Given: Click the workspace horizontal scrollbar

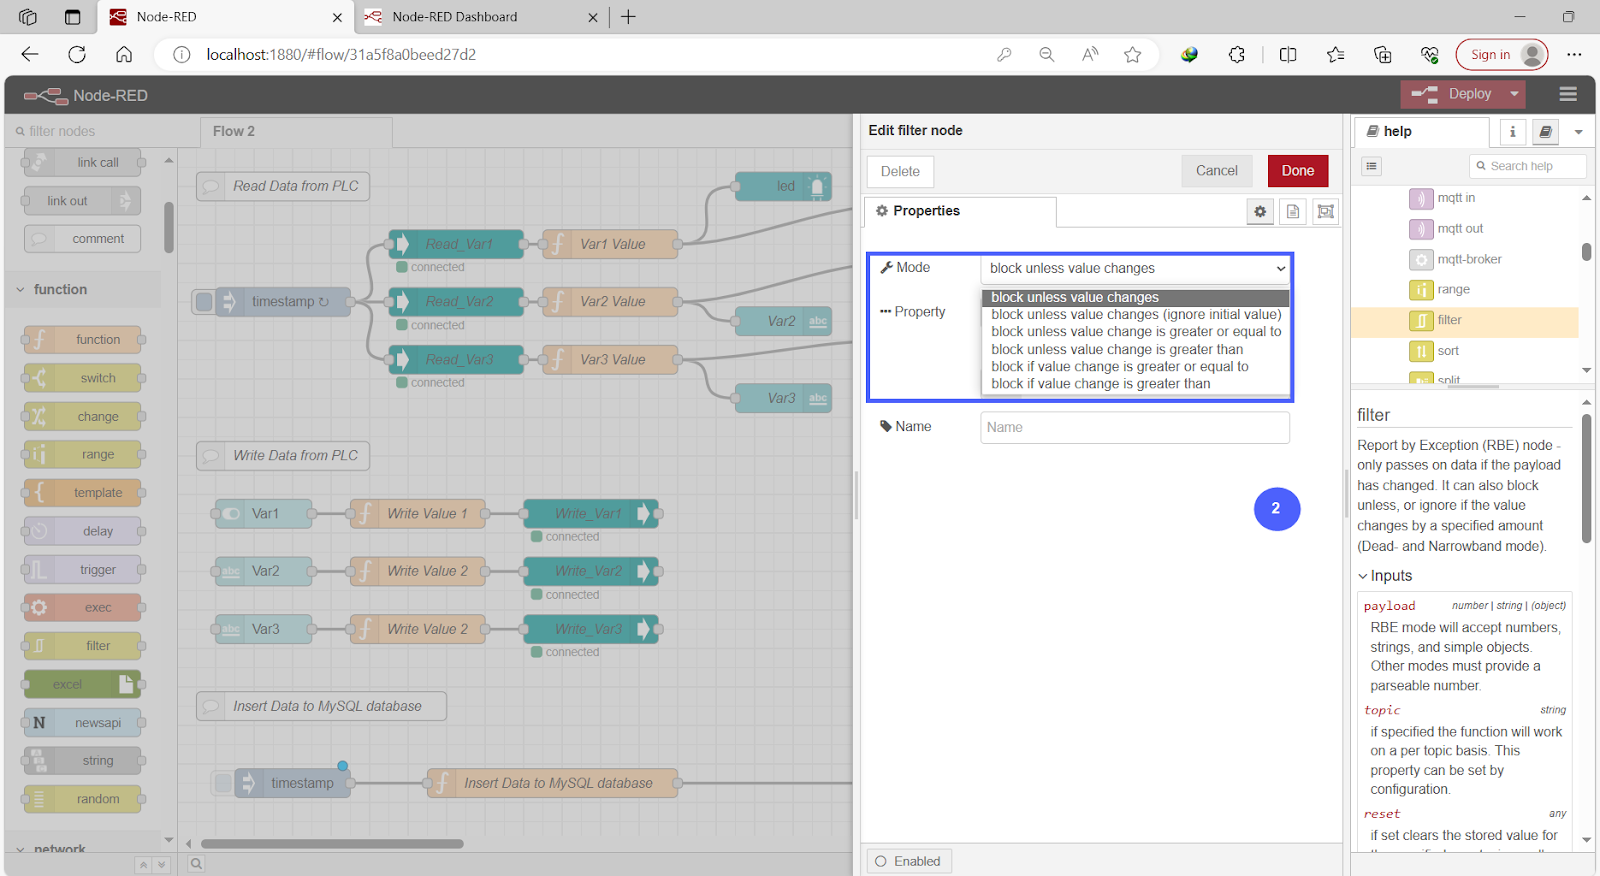Looking at the screenshot, I should (x=332, y=844).
